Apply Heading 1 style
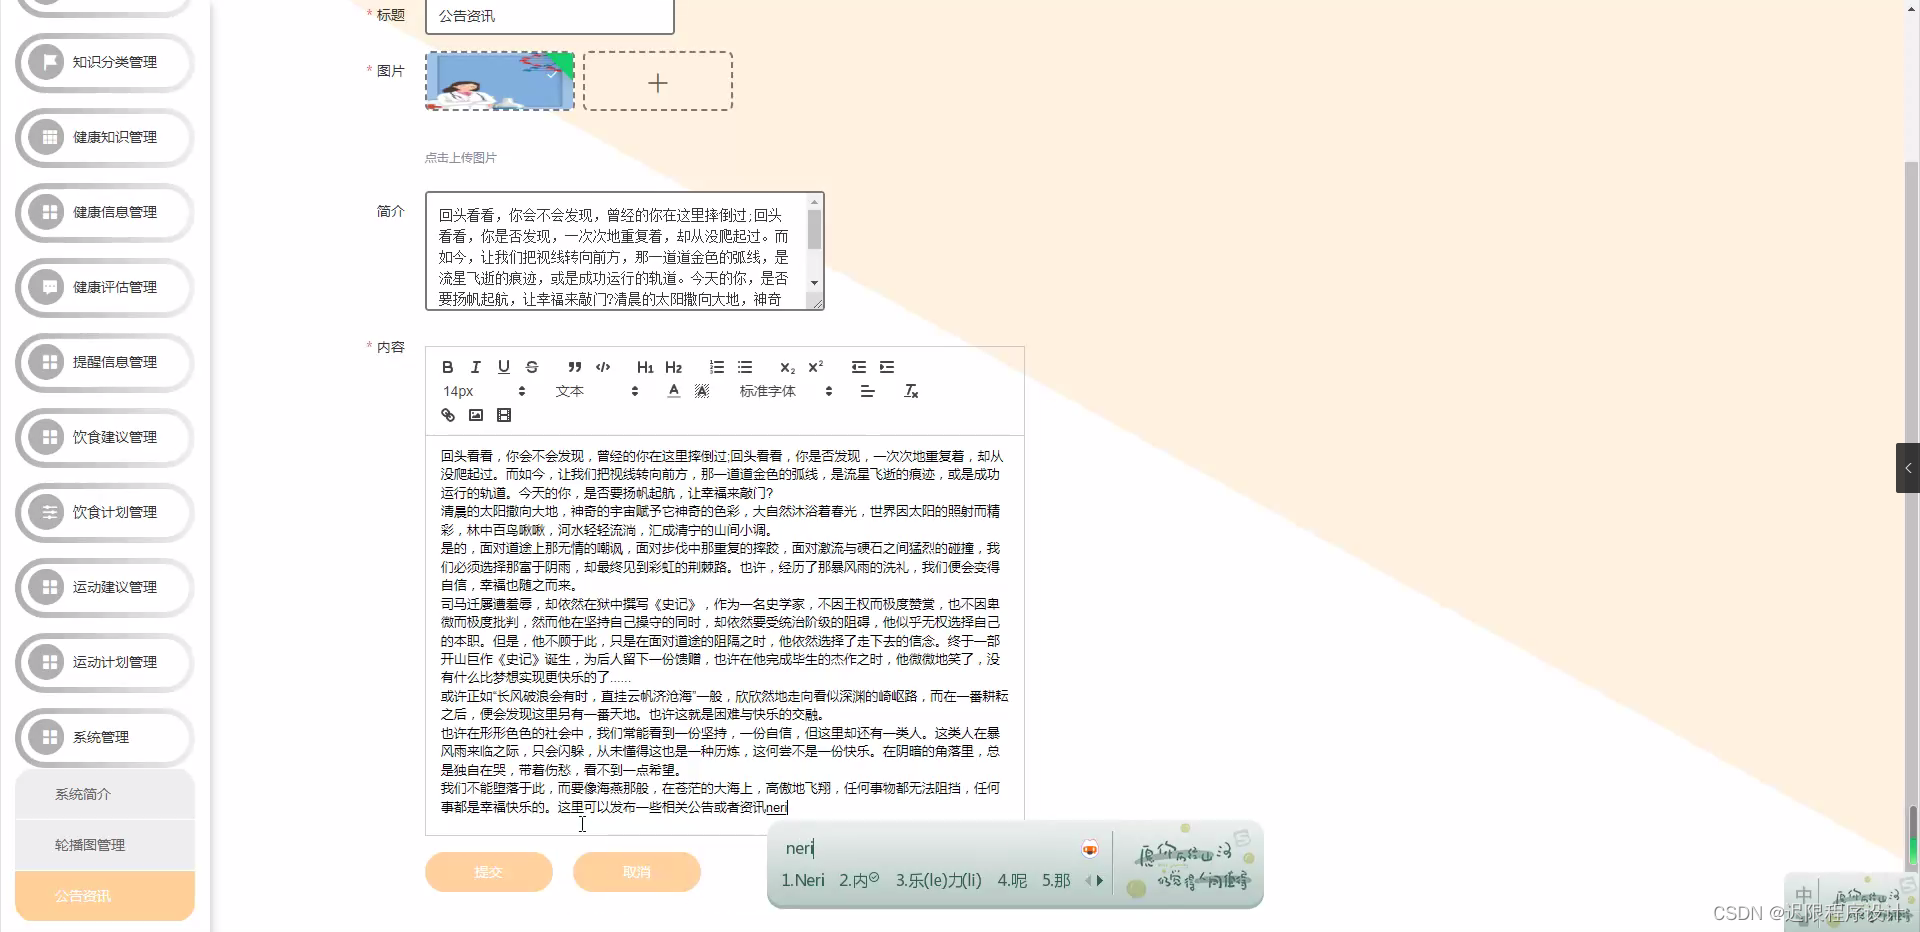Viewport: 1920px width, 932px height. point(645,367)
